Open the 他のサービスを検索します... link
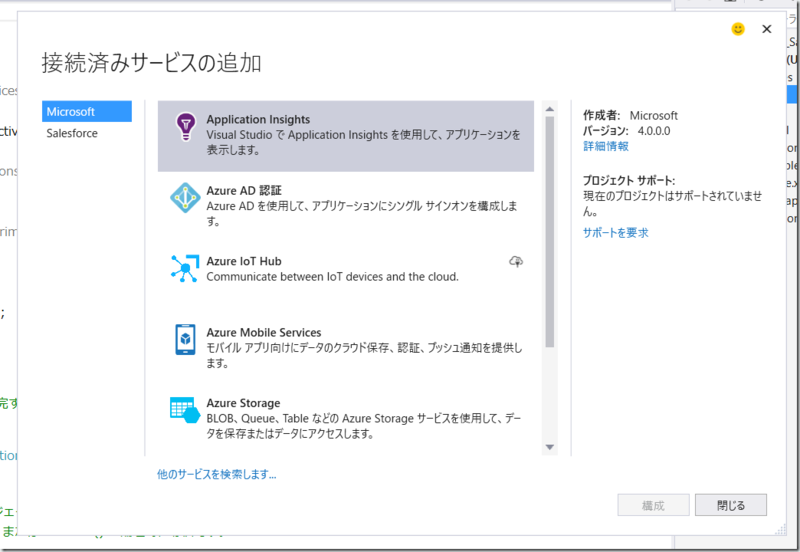The width and height of the screenshot is (800, 552). pos(216,474)
